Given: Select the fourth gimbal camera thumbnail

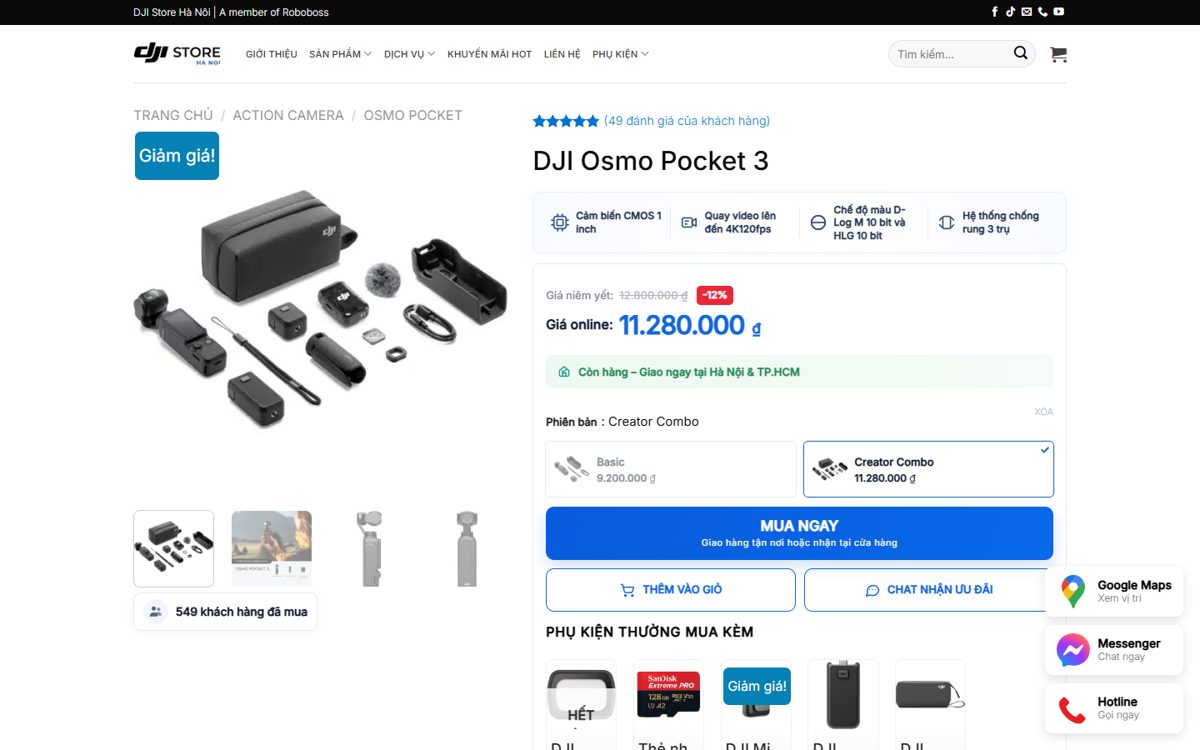Looking at the screenshot, I should tap(467, 549).
